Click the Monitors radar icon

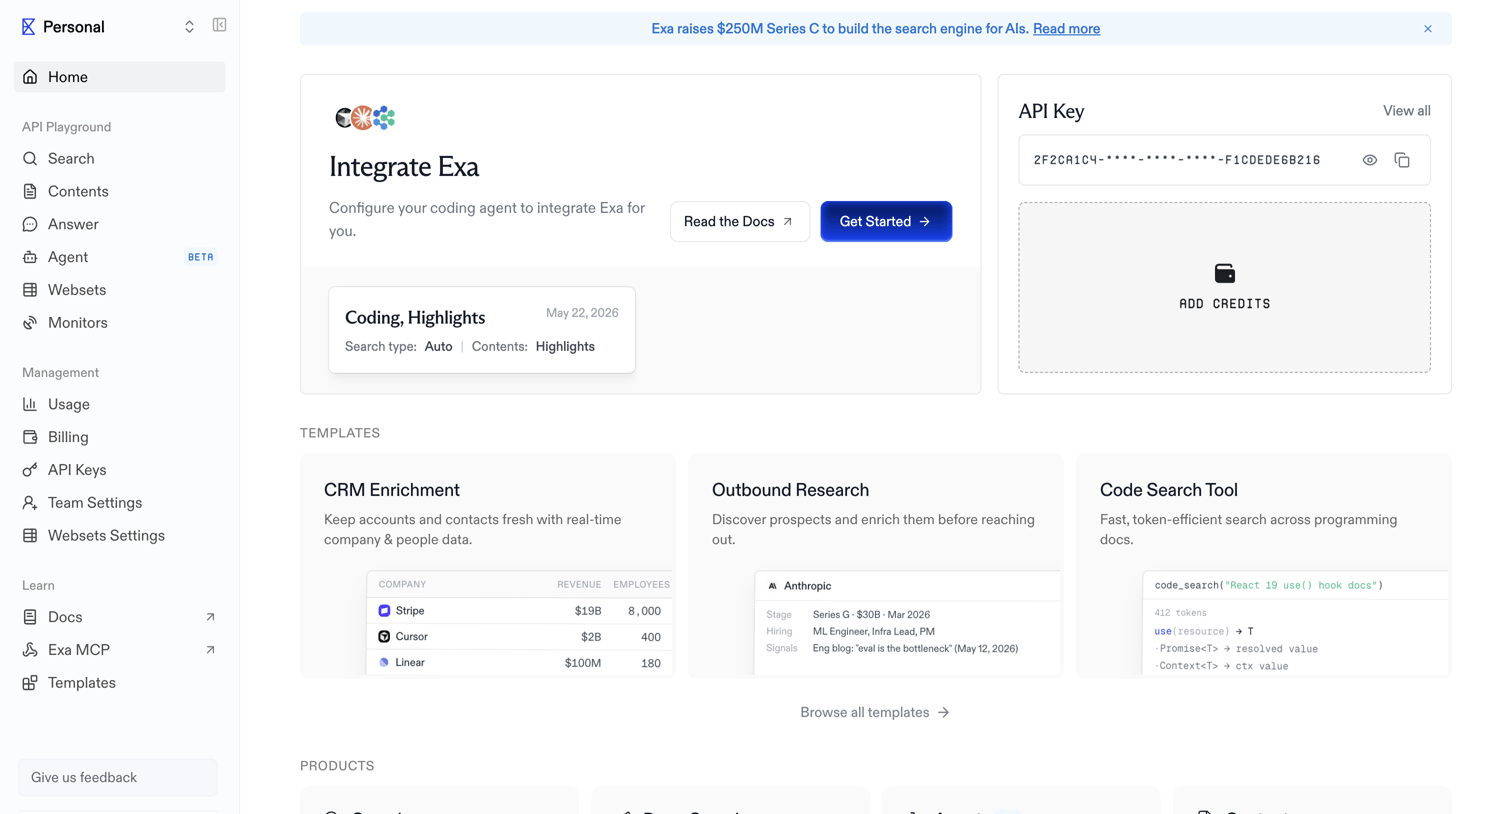coord(30,323)
